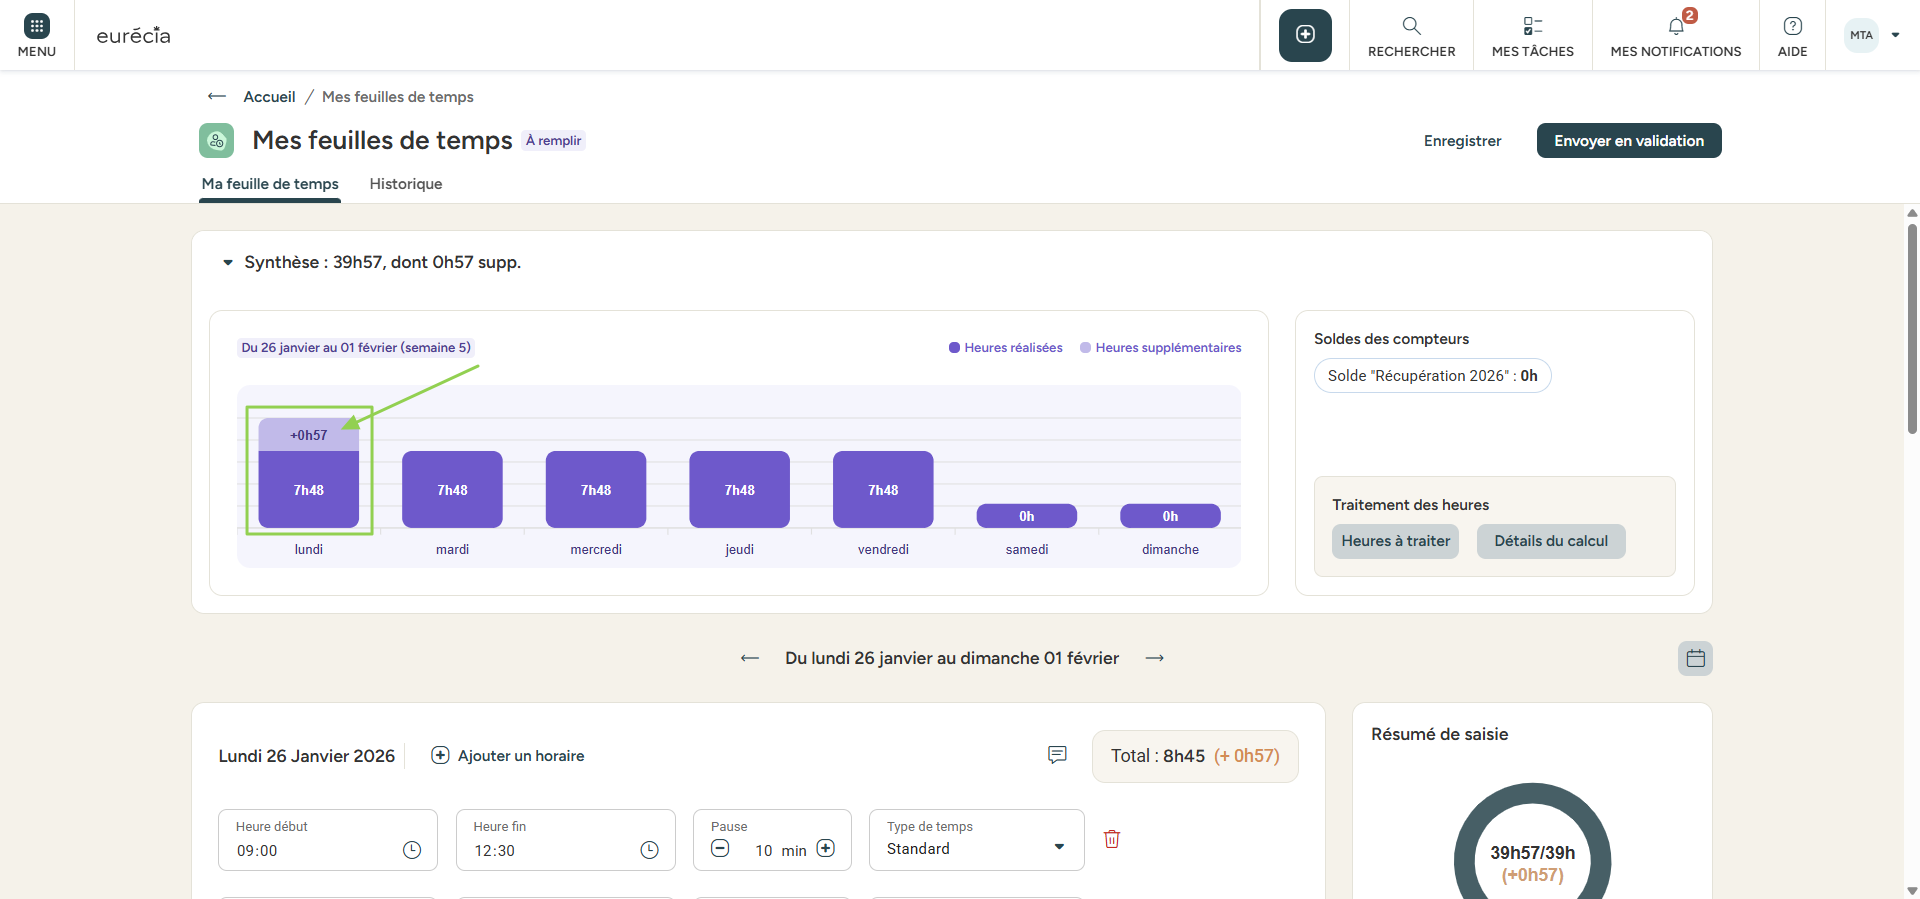Click the dark plus quick-create icon
The width and height of the screenshot is (1920, 899).
1305,35
